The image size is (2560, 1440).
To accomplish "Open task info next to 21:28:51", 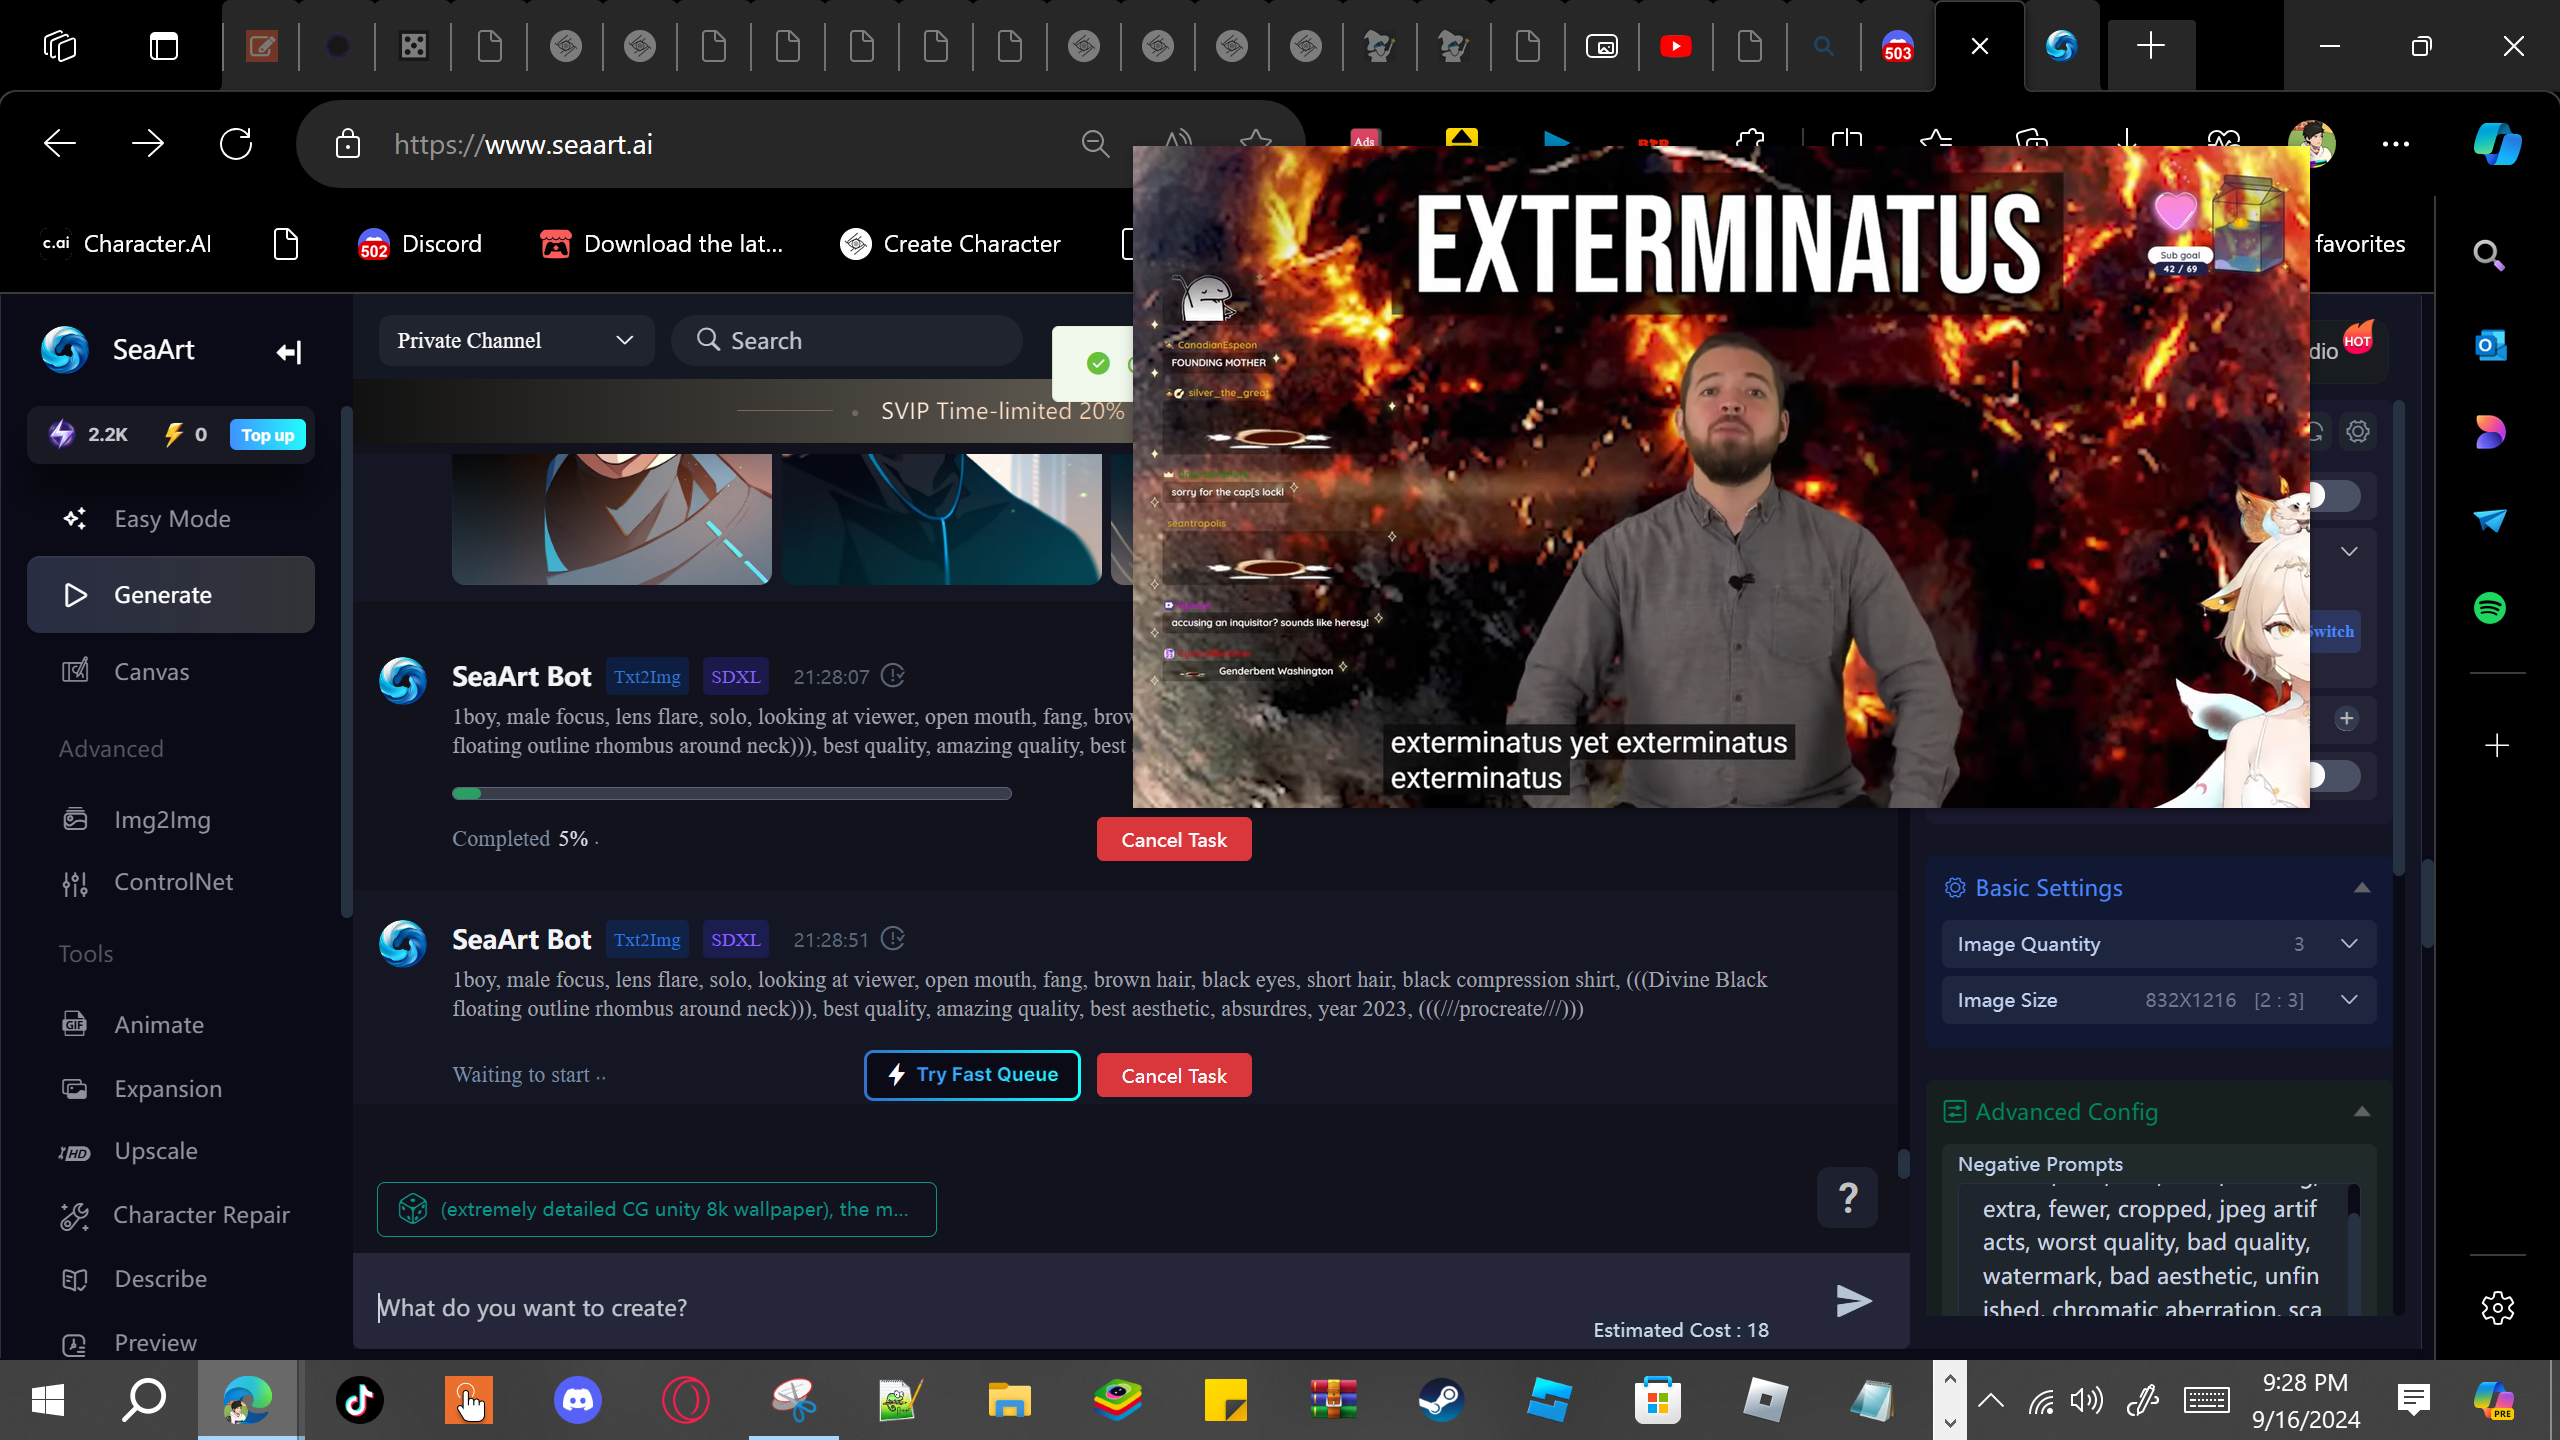I will [893, 940].
